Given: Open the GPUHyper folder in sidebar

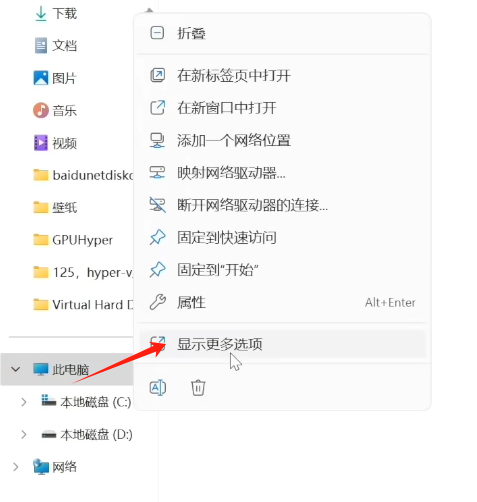Looking at the screenshot, I should tap(73, 240).
